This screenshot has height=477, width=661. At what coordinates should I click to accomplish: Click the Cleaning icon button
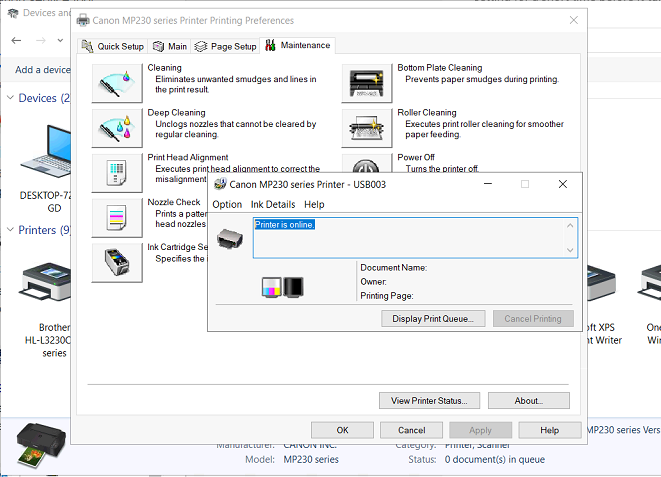click(x=117, y=83)
